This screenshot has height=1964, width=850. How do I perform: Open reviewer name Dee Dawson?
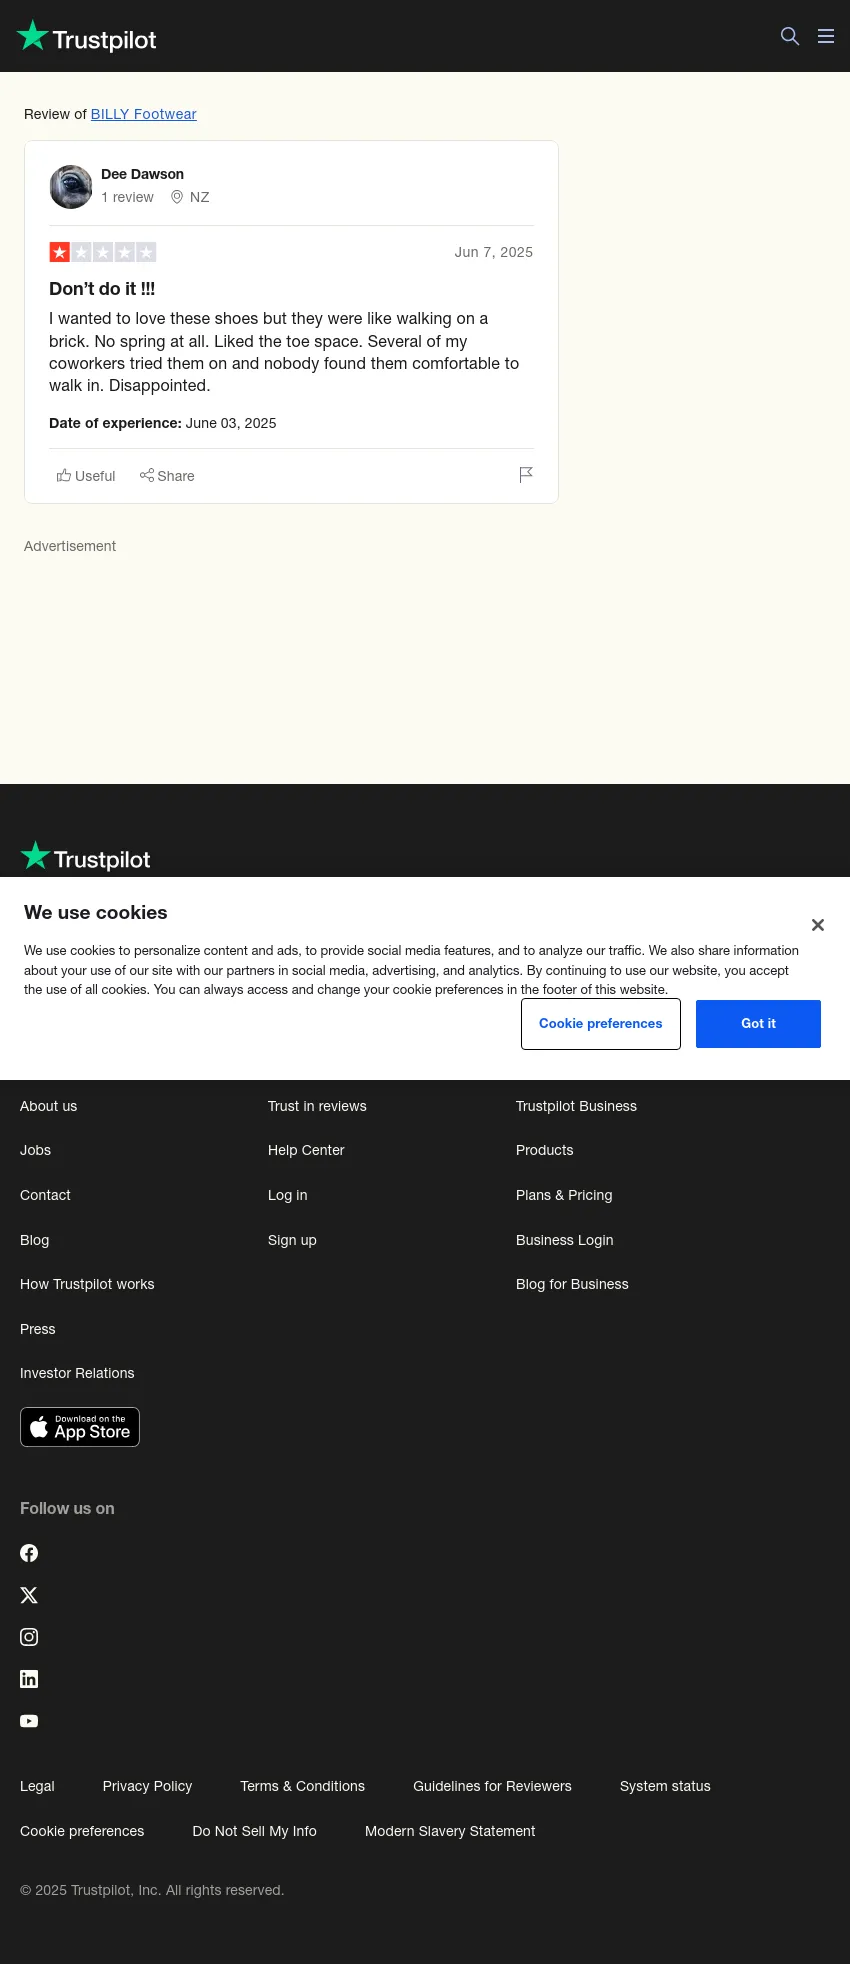tap(142, 174)
